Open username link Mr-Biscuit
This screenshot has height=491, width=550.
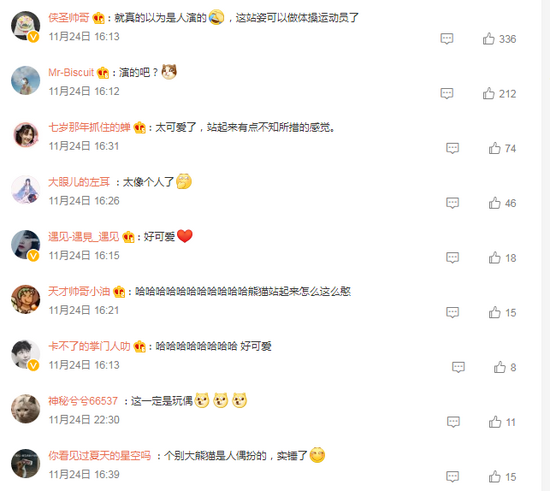71,73
